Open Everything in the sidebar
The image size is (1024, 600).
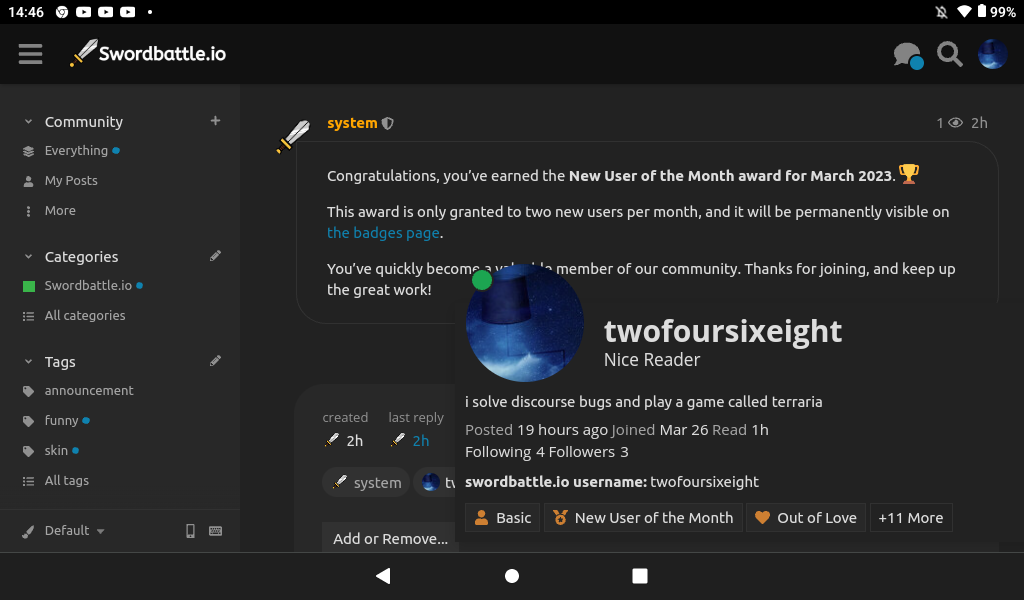[x=76, y=151]
